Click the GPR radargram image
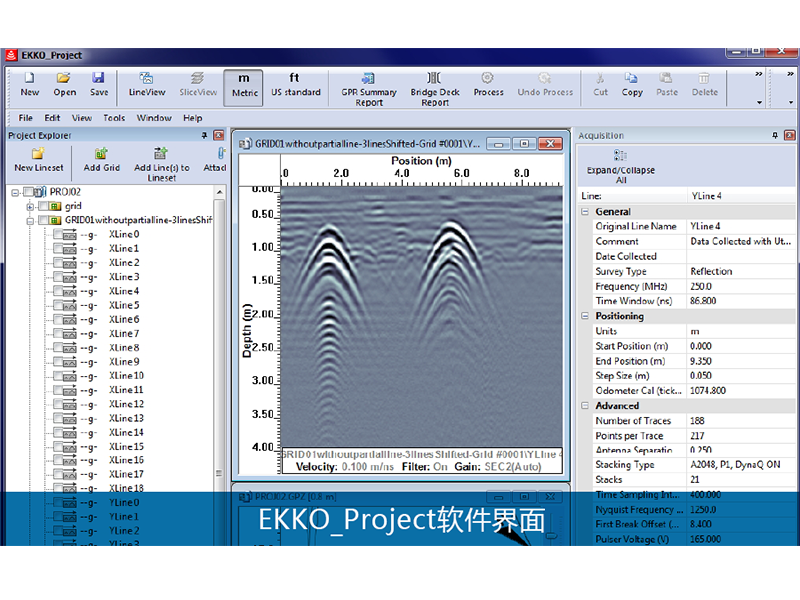Screen dimensions: 800x600 pyautogui.click(x=421, y=316)
